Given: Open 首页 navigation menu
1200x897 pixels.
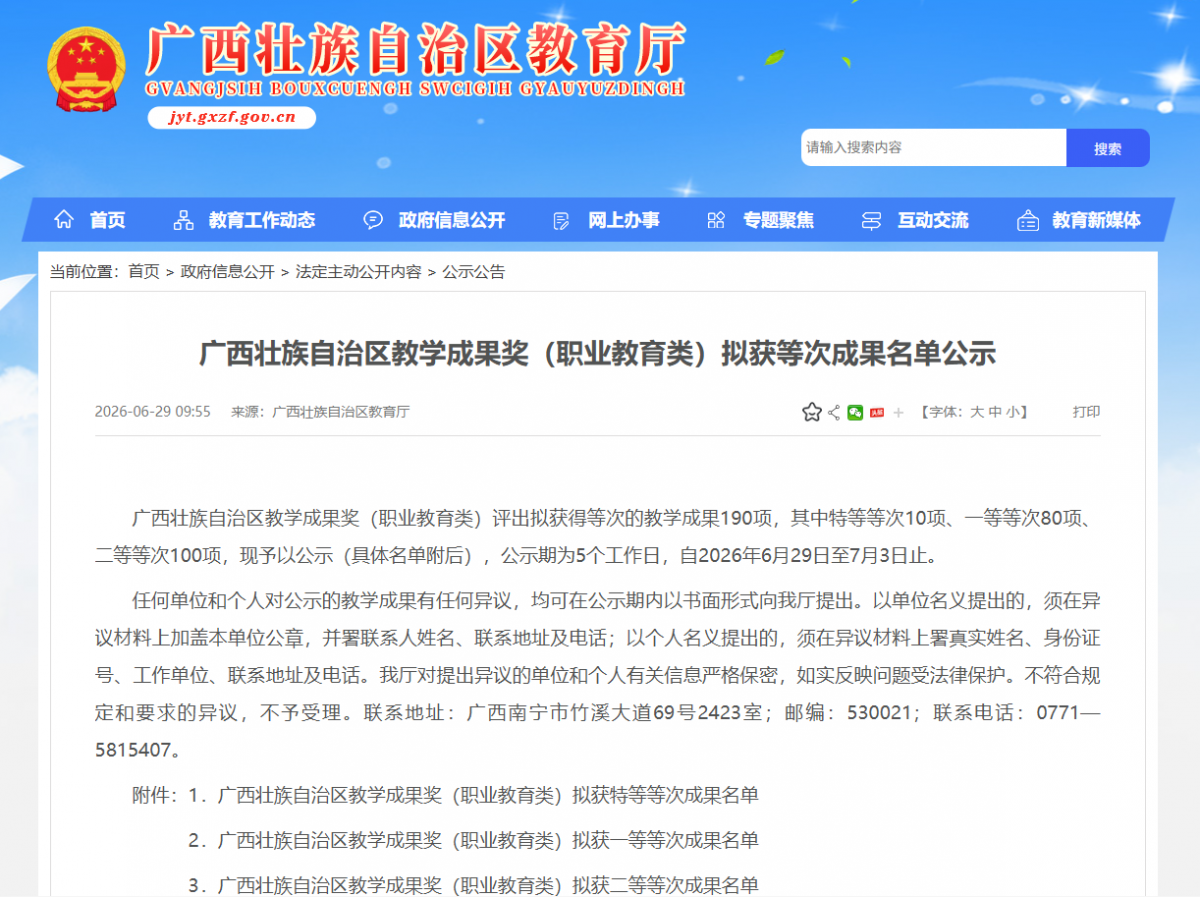Looking at the screenshot, I should click(x=107, y=220).
